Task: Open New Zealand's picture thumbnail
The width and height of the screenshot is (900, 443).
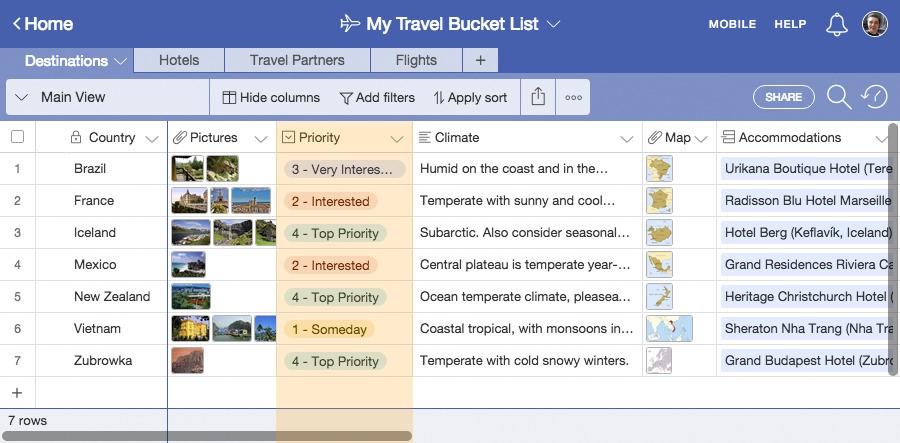Action: pyautogui.click(x=191, y=297)
